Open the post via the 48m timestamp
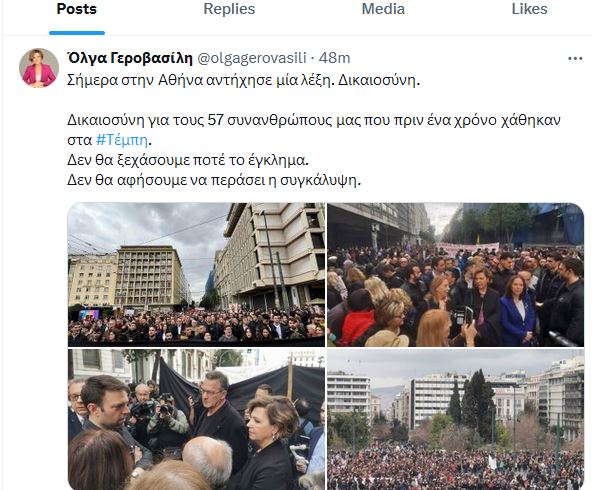 (x=334, y=58)
